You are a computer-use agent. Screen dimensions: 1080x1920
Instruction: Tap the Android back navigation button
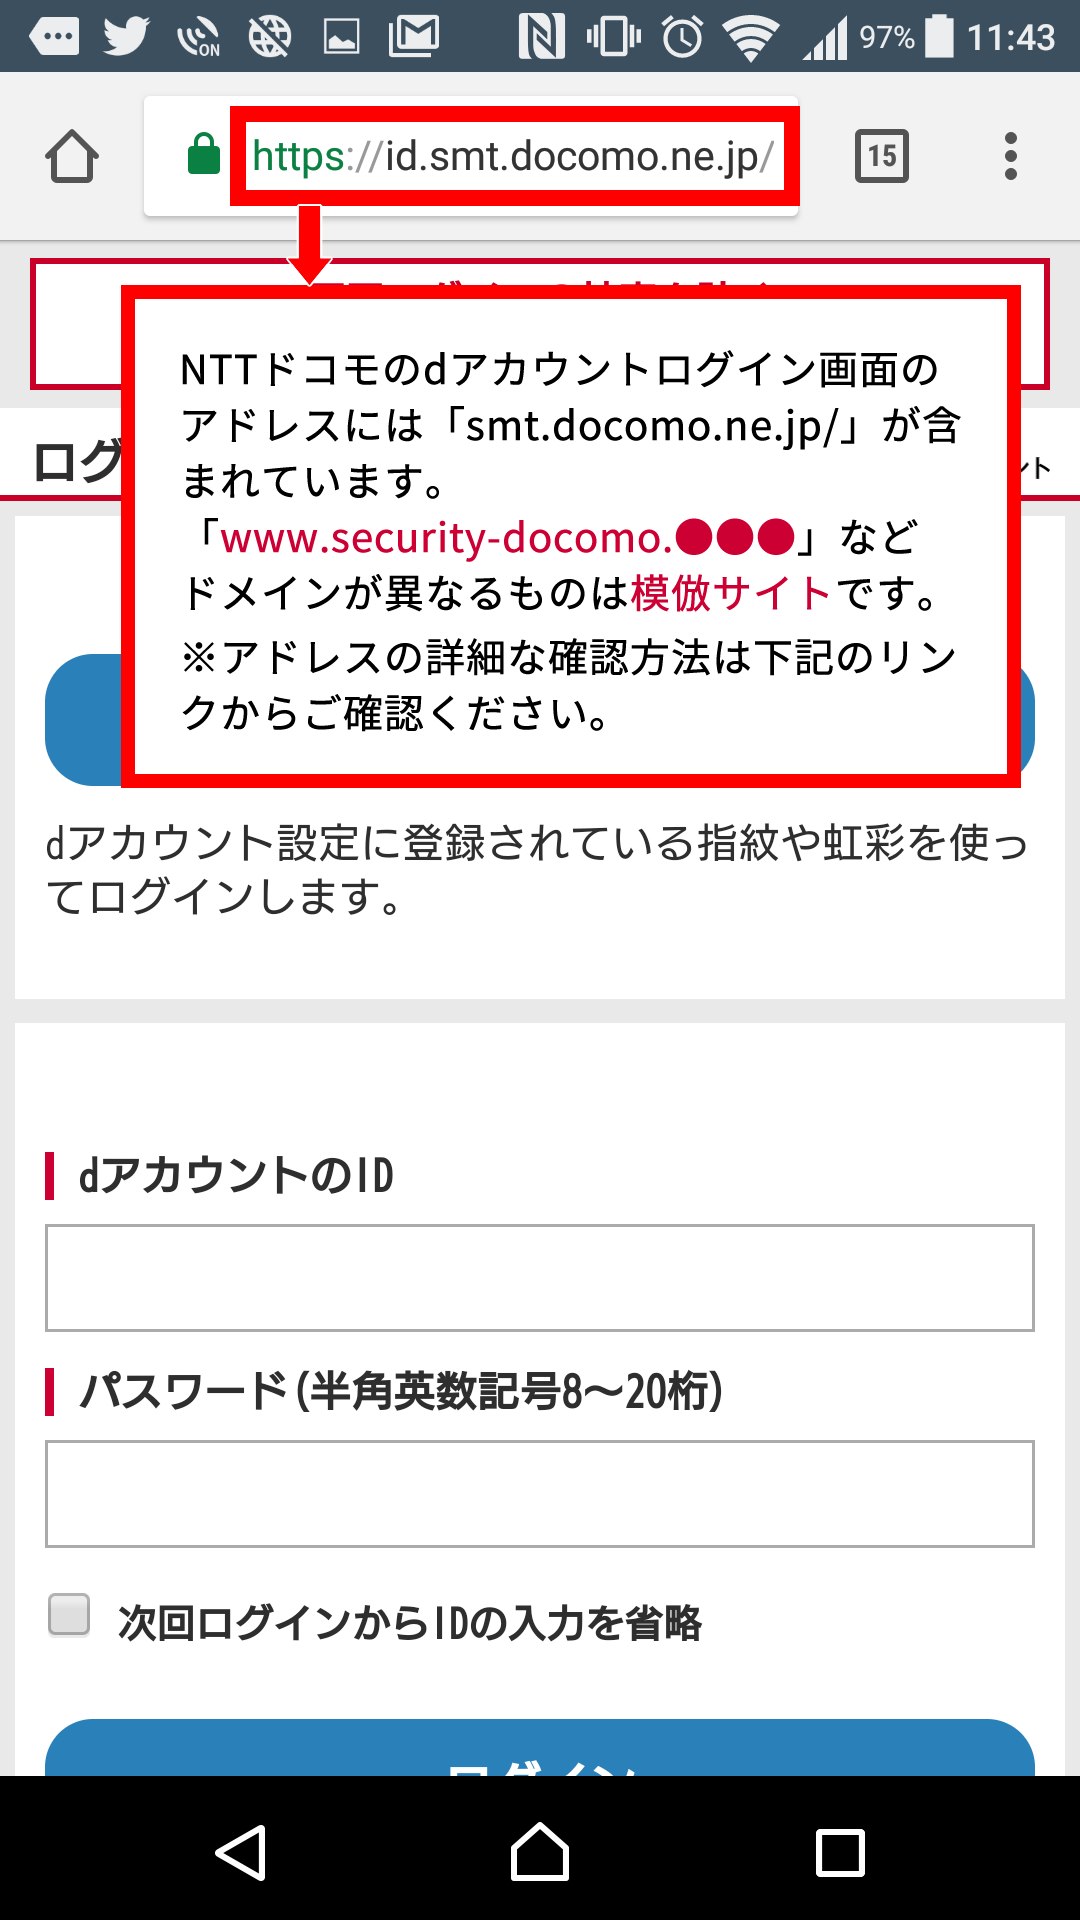241,1853
